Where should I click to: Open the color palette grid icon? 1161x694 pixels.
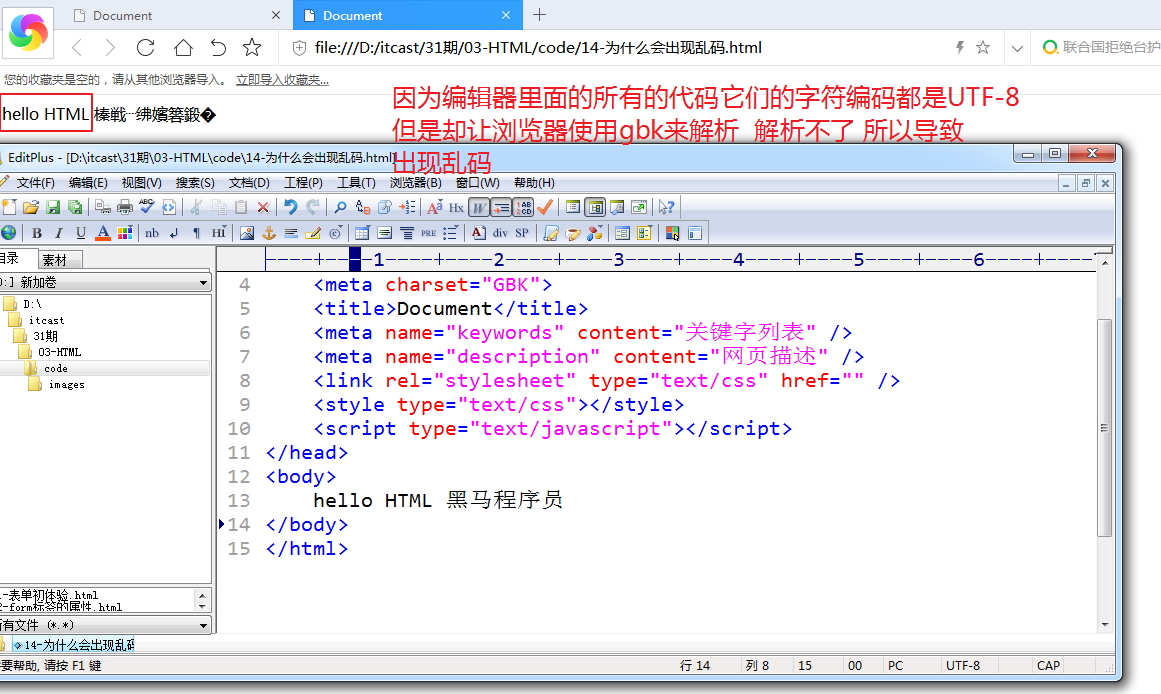click(x=125, y=233)
